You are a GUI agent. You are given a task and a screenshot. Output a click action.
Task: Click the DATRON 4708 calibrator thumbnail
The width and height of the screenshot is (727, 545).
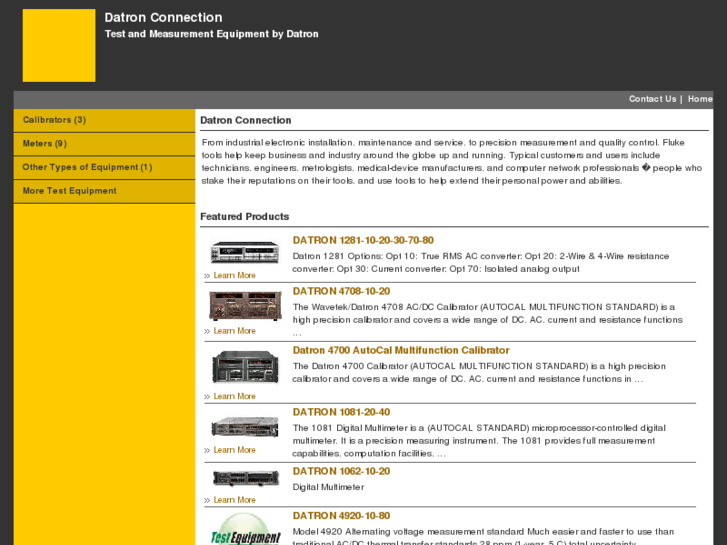tap(245, 306)
